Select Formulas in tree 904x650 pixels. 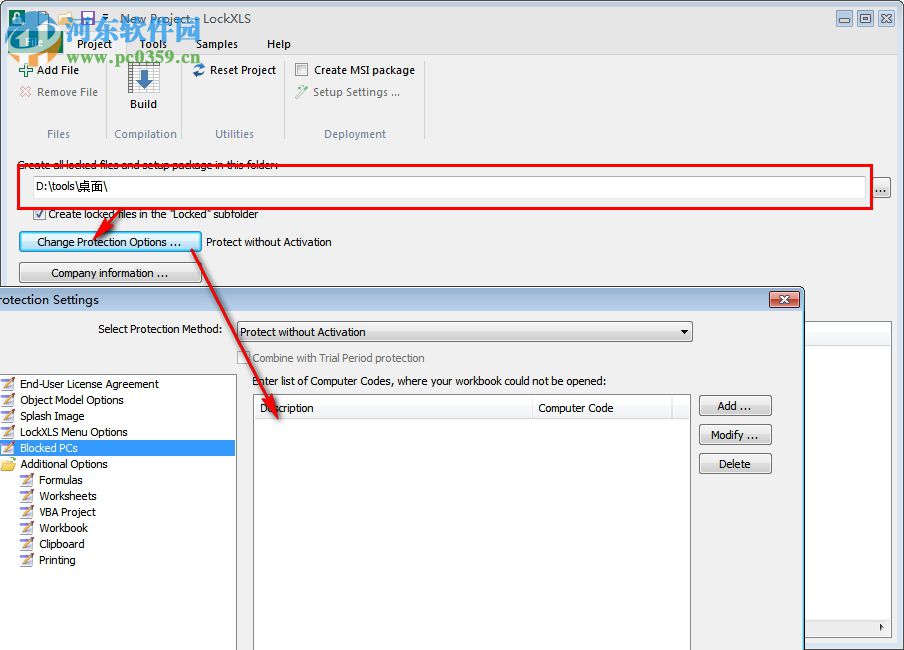(x=61, y=480)
